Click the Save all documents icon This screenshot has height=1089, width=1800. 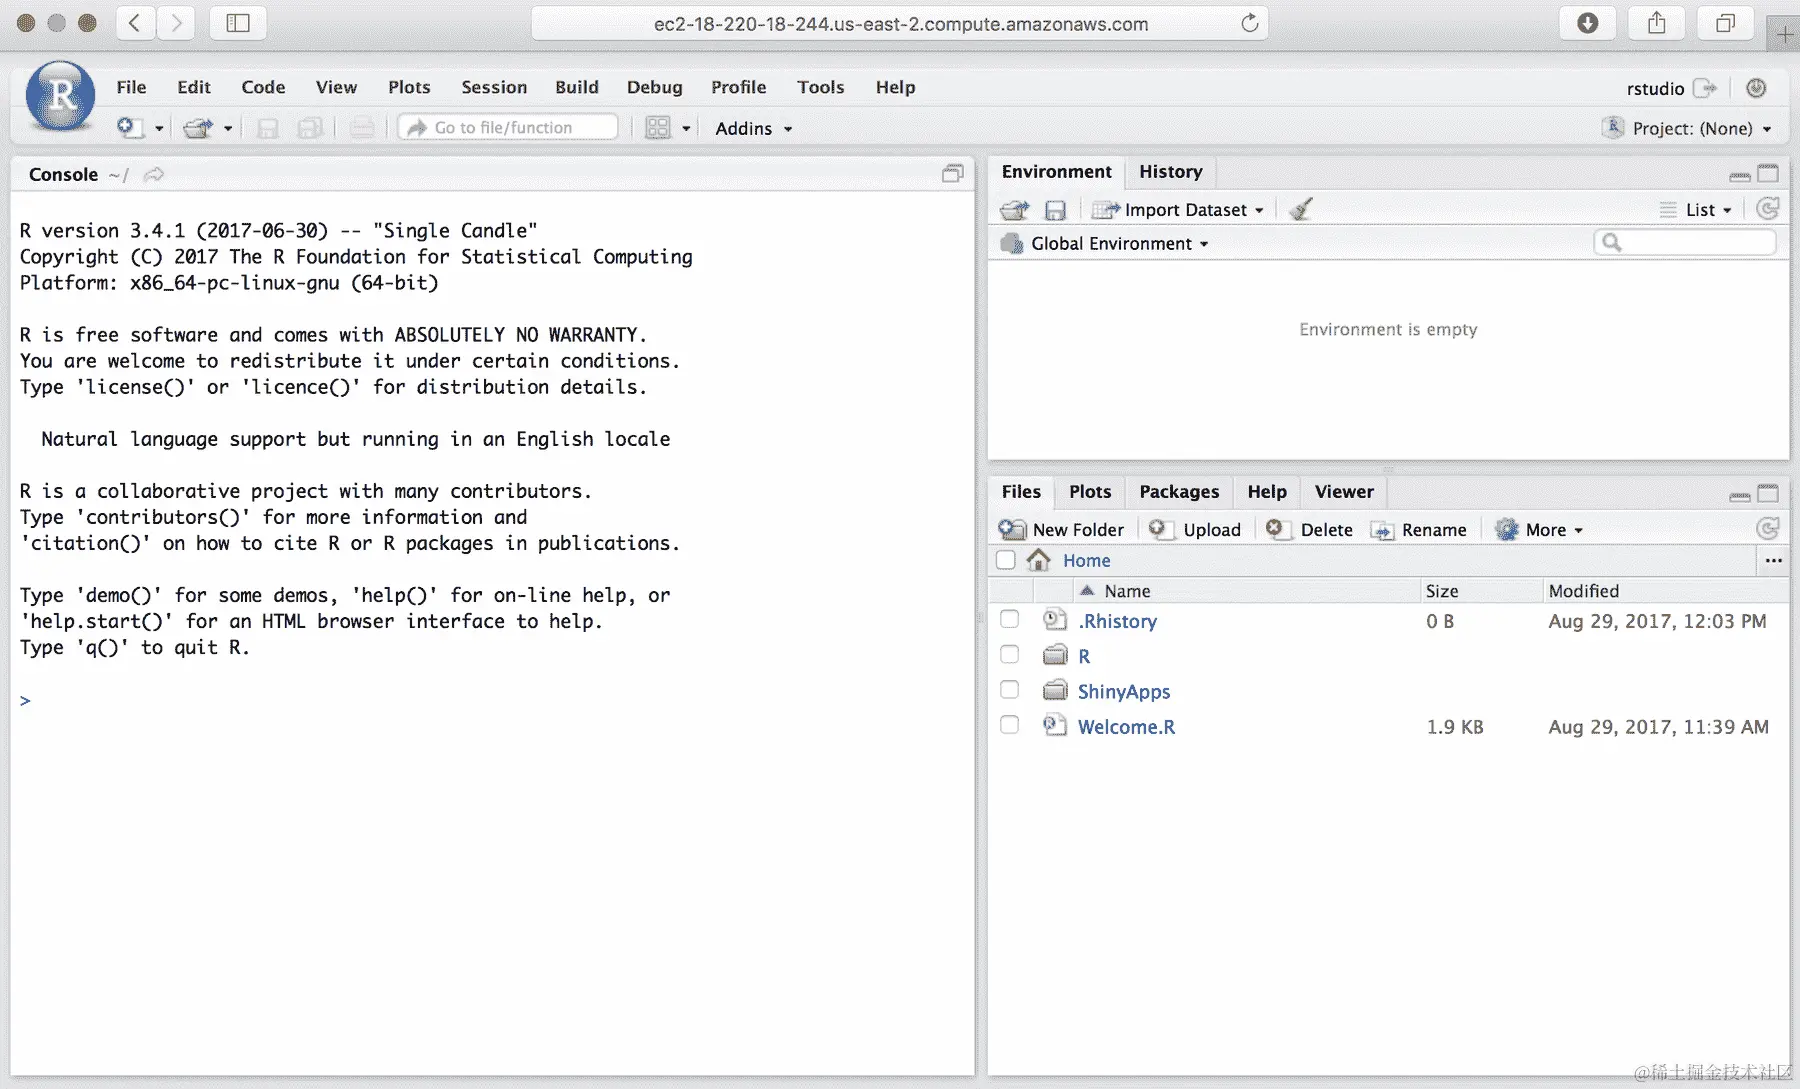pos(309,128)
